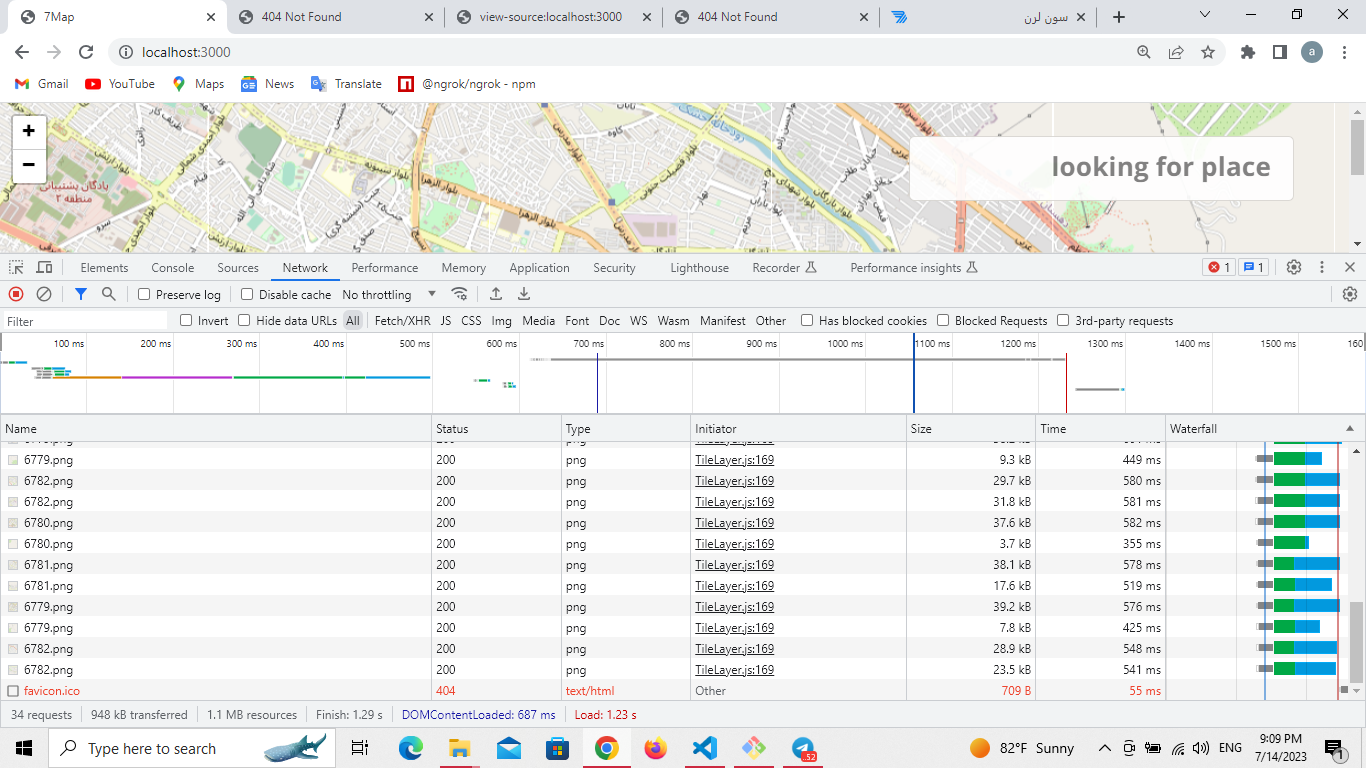Open the Windows Start menu

24,748
